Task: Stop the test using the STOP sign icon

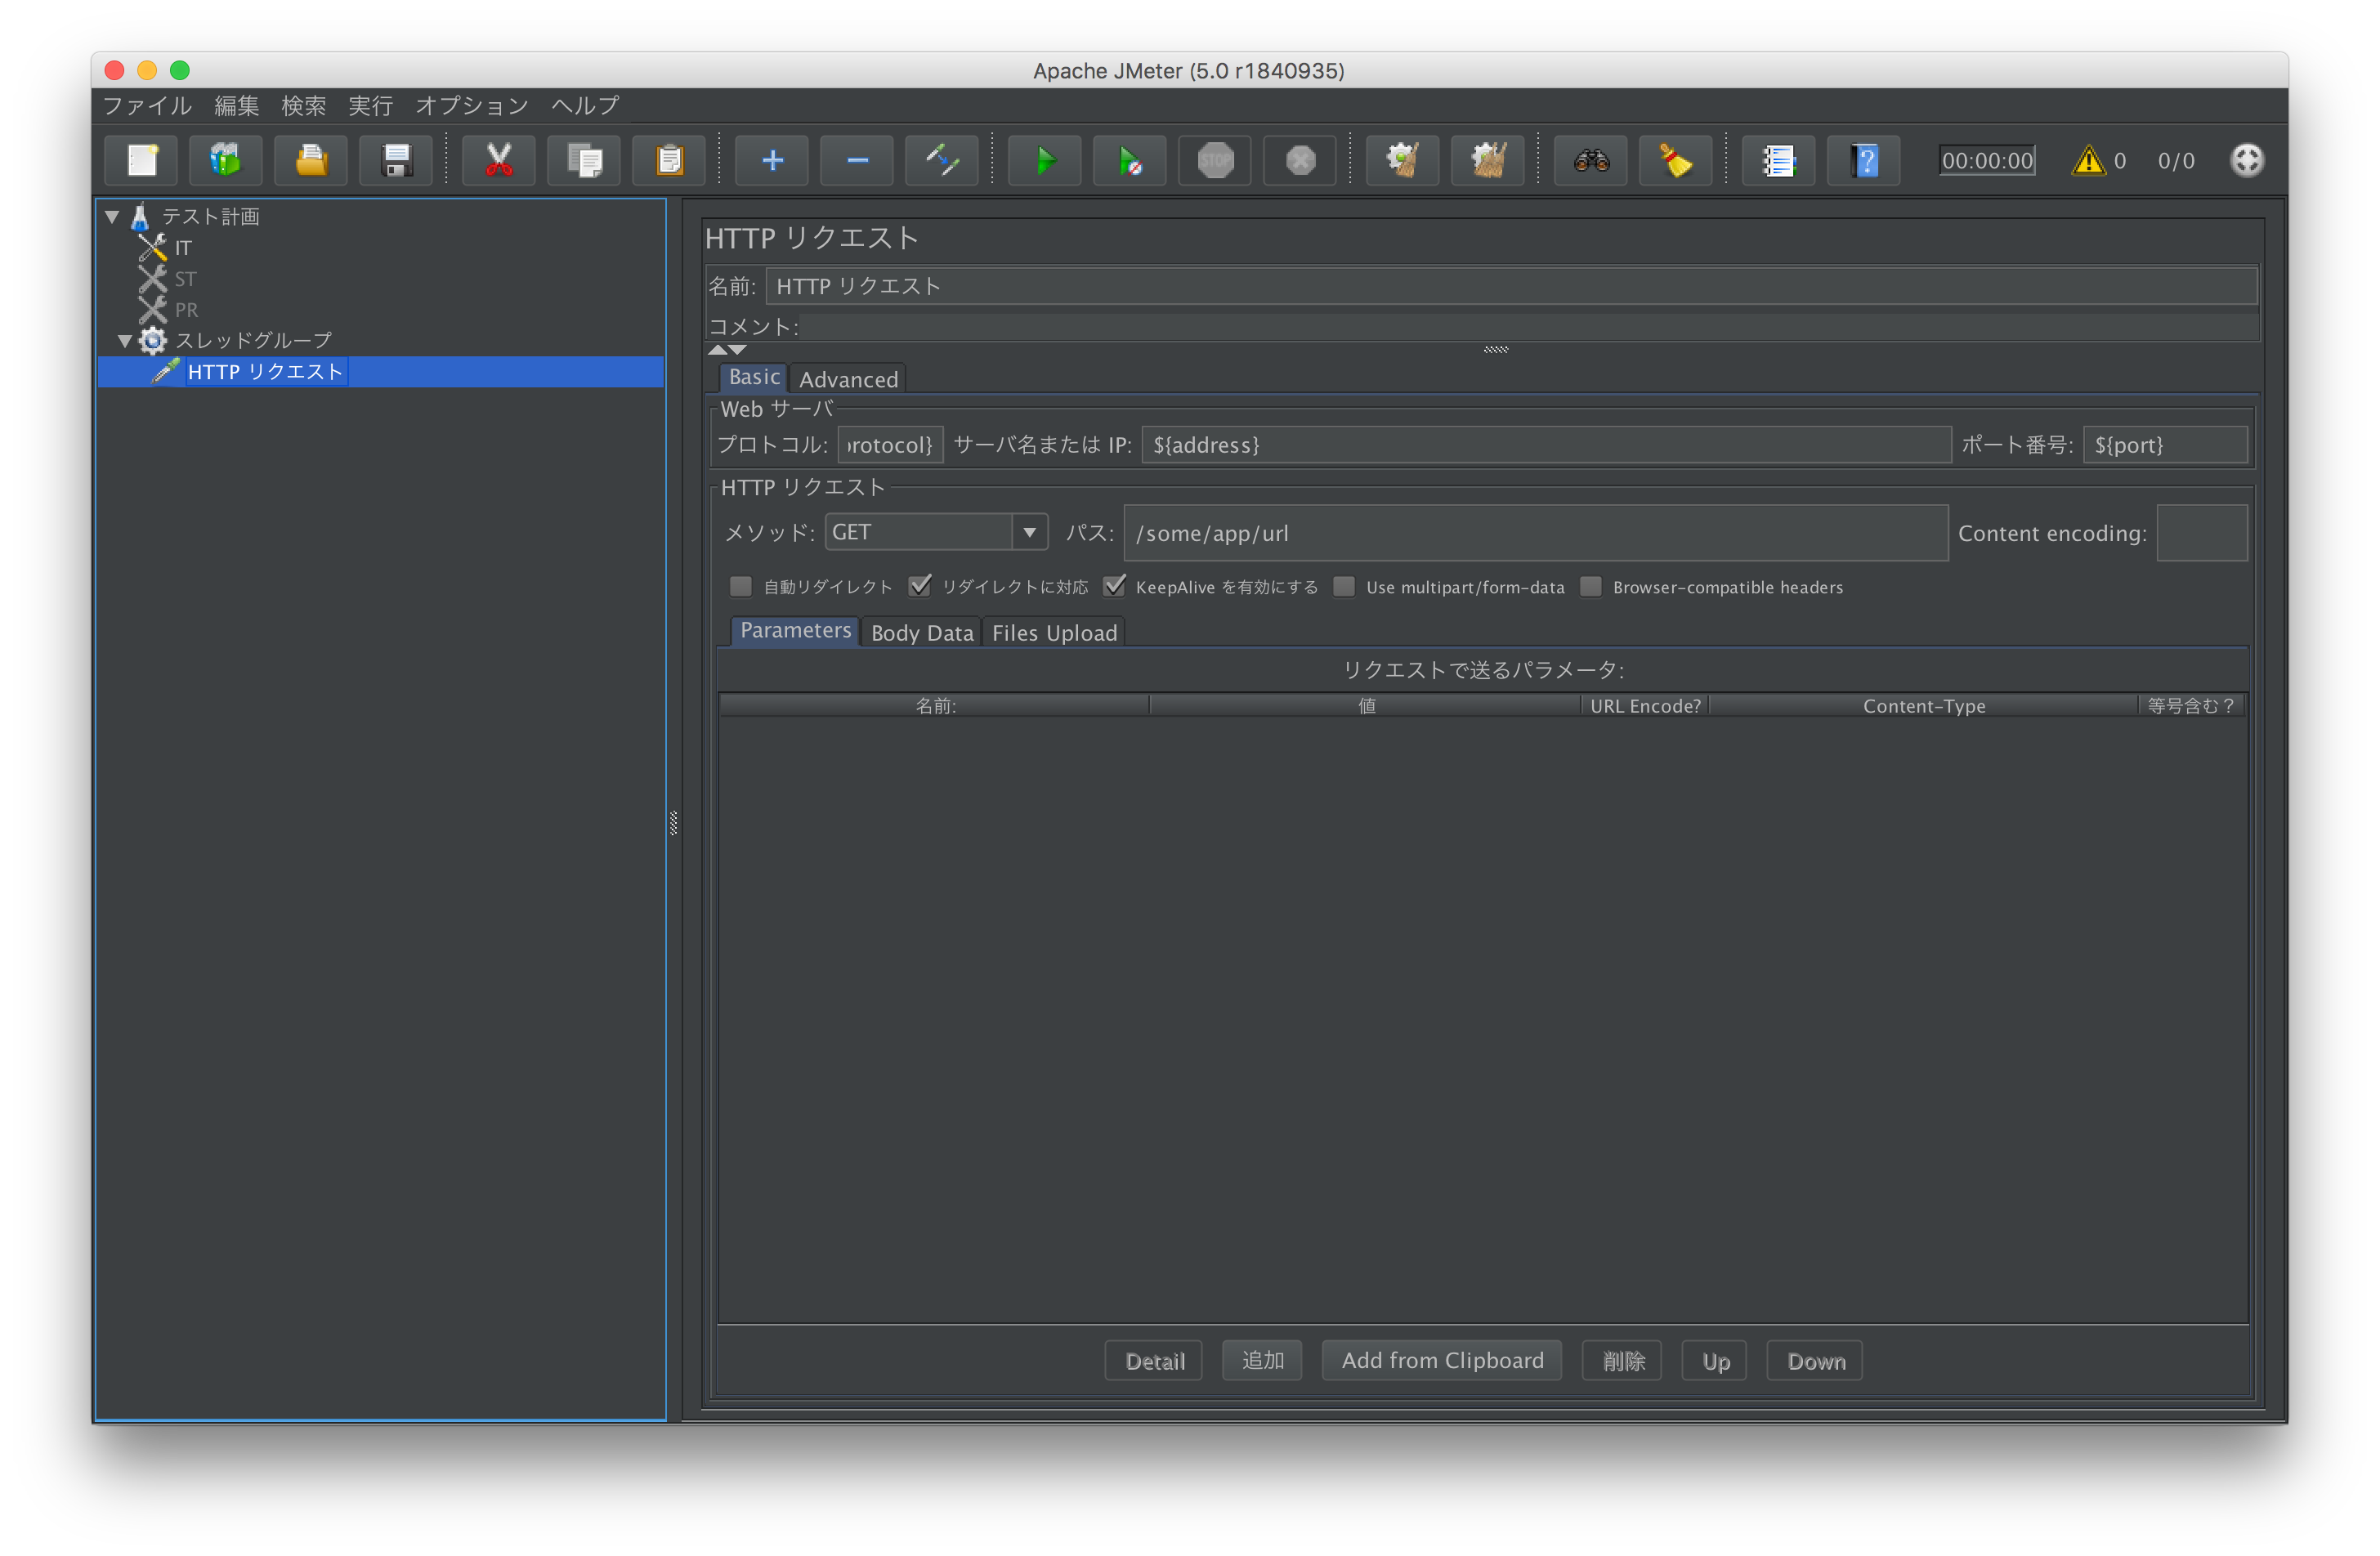Action: point(1214,160)
